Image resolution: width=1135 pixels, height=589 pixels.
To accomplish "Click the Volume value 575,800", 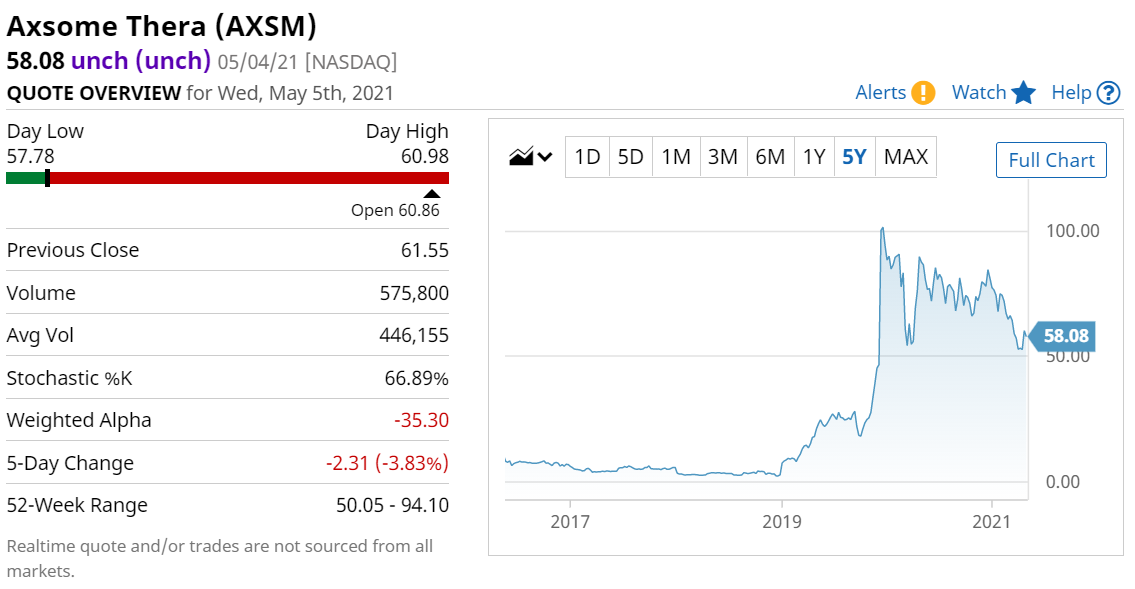I will coord(414,293).
